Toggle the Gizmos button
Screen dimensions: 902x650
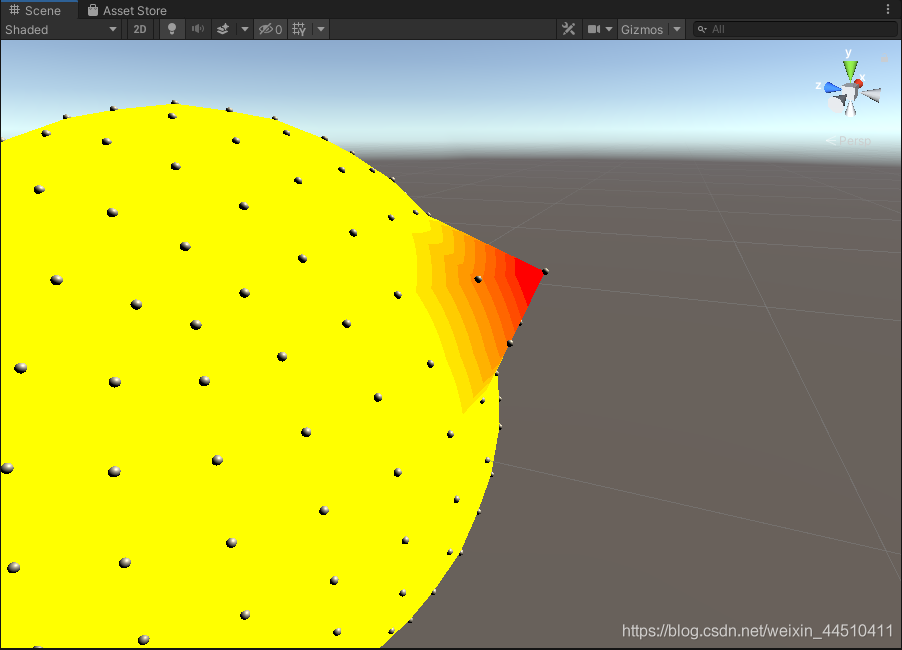point(642,29)
